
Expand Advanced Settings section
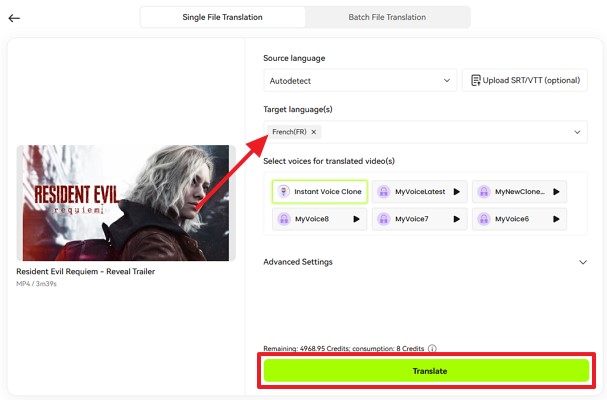coord(425,262)
